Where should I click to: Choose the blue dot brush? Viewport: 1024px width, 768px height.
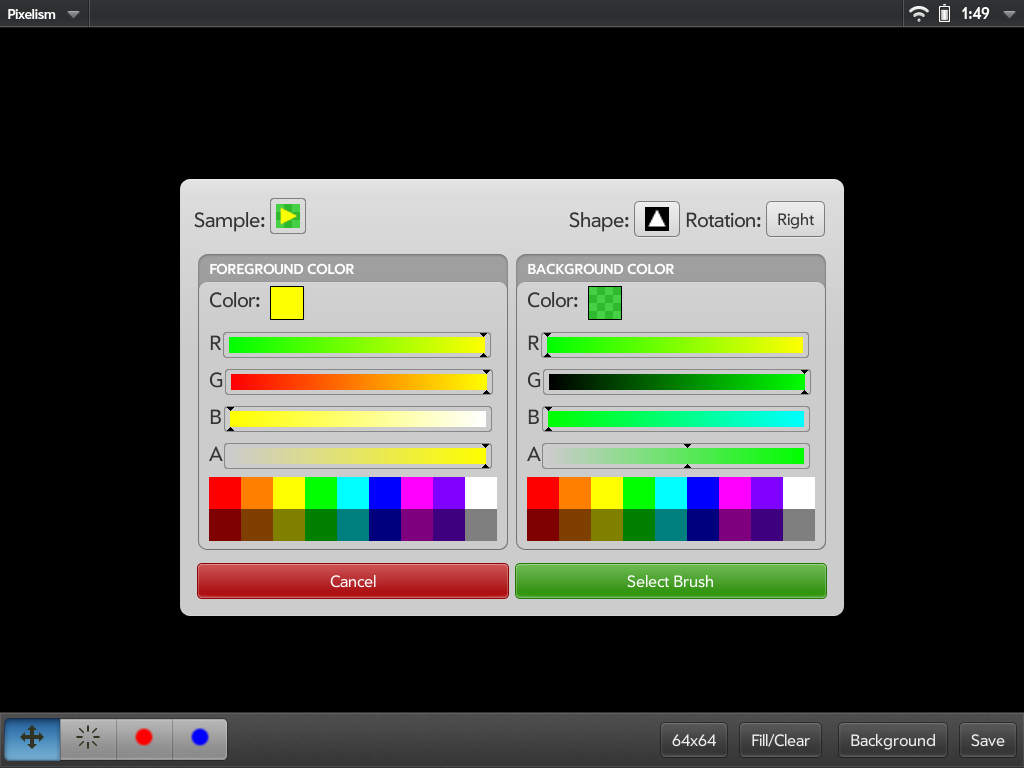point(200,738)
